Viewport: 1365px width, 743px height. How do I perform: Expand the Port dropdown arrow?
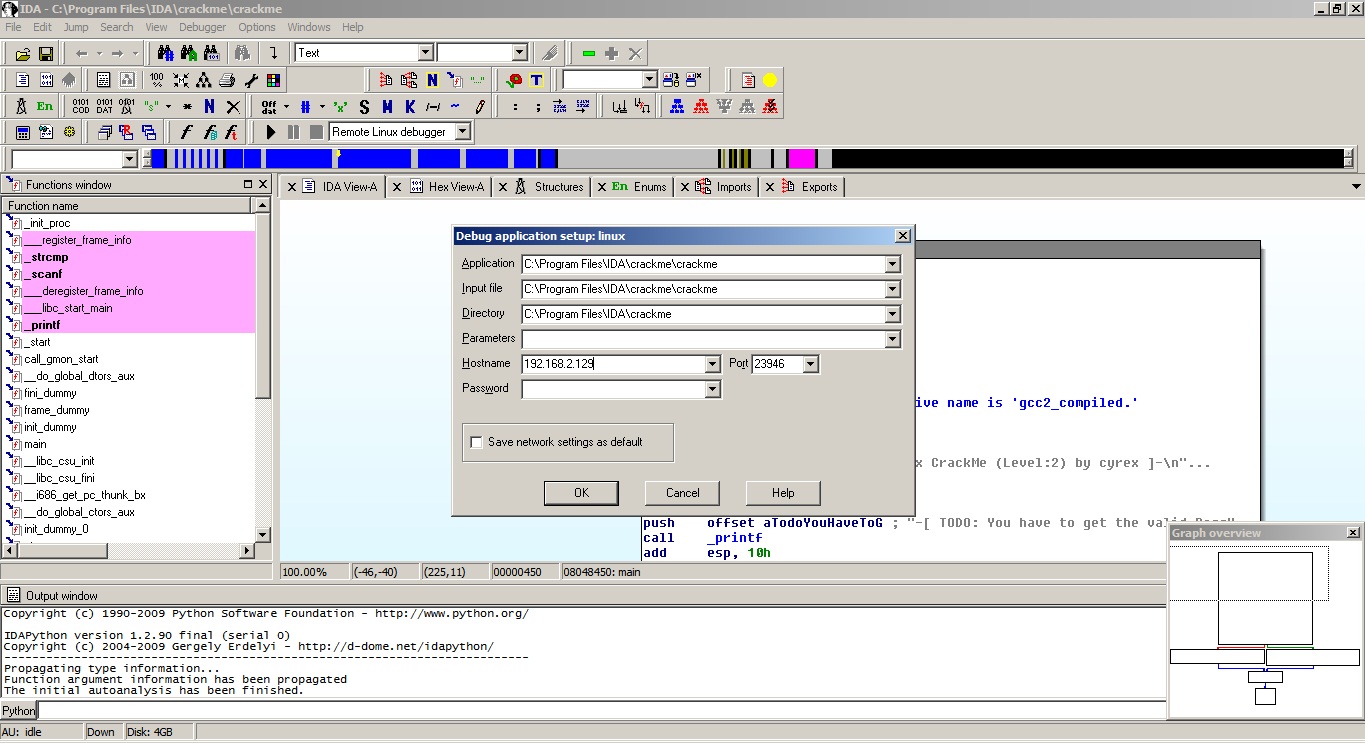click(x=810, y=364)
